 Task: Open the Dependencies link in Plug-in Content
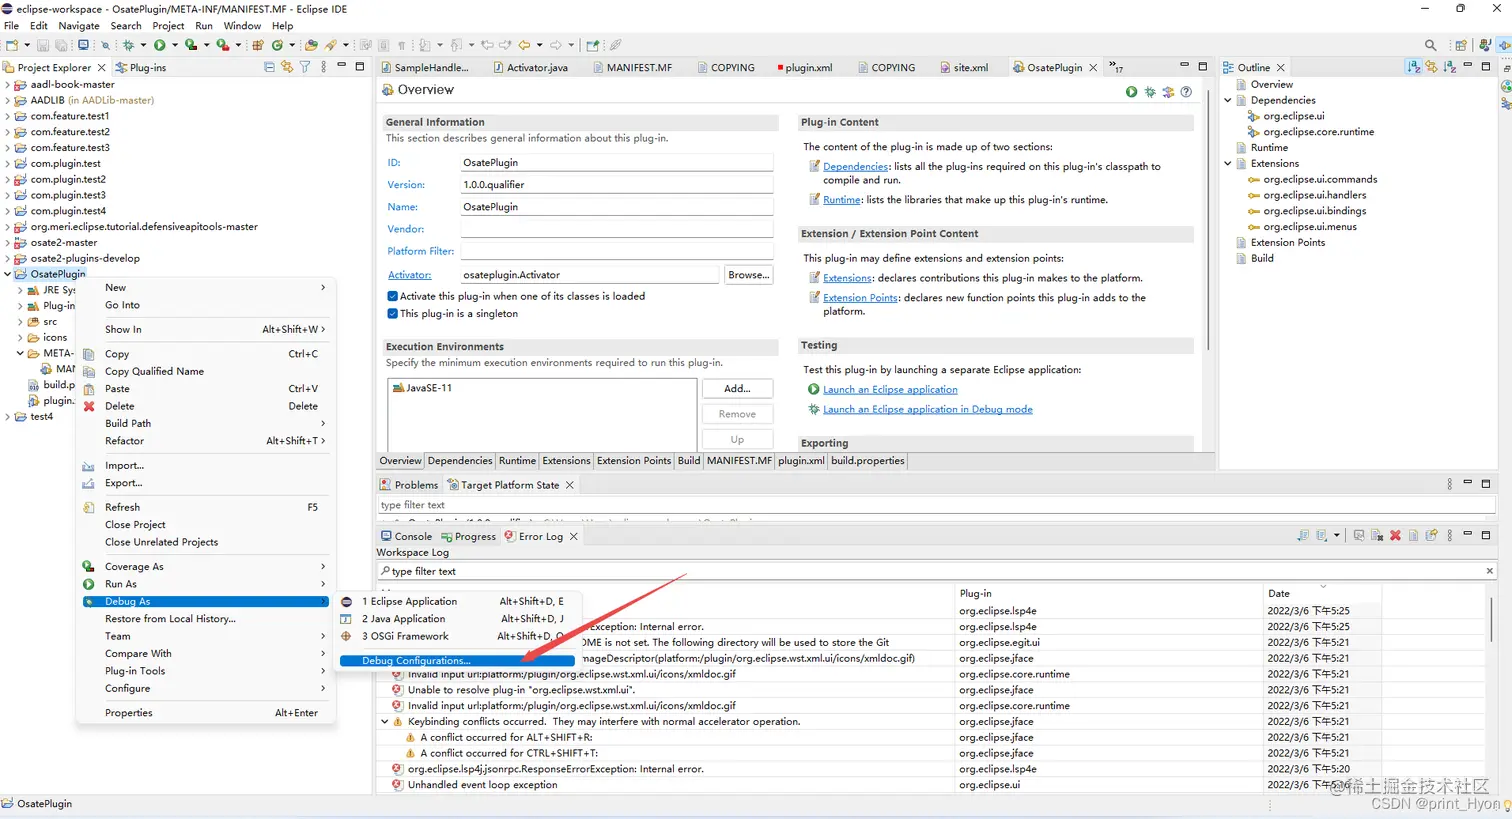(856, 167)
